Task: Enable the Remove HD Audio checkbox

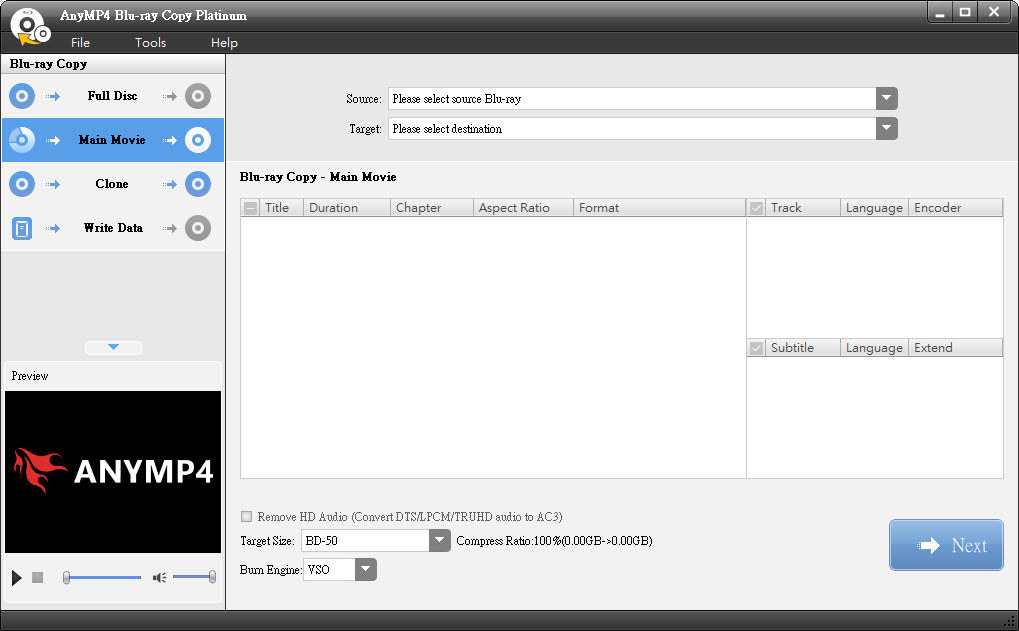Action: pyautogui.click(x=247, y=517)
